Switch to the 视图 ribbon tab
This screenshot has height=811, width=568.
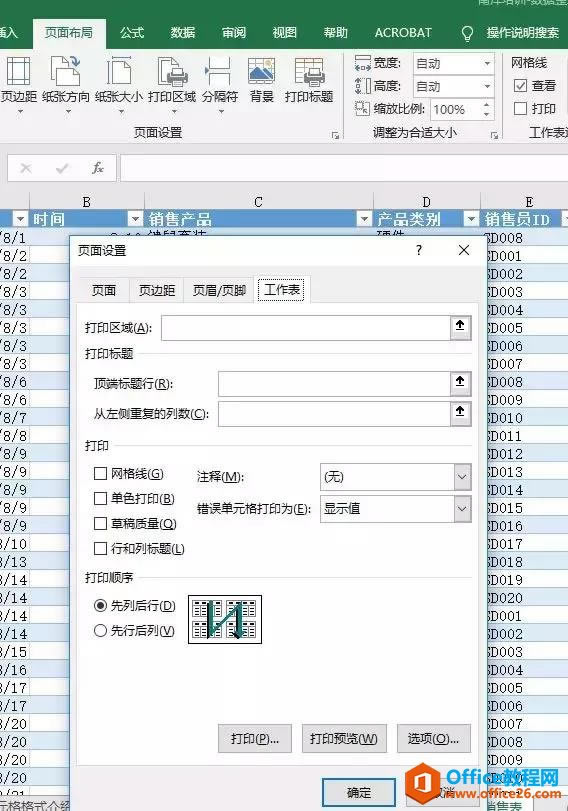[x=285, y=33]
